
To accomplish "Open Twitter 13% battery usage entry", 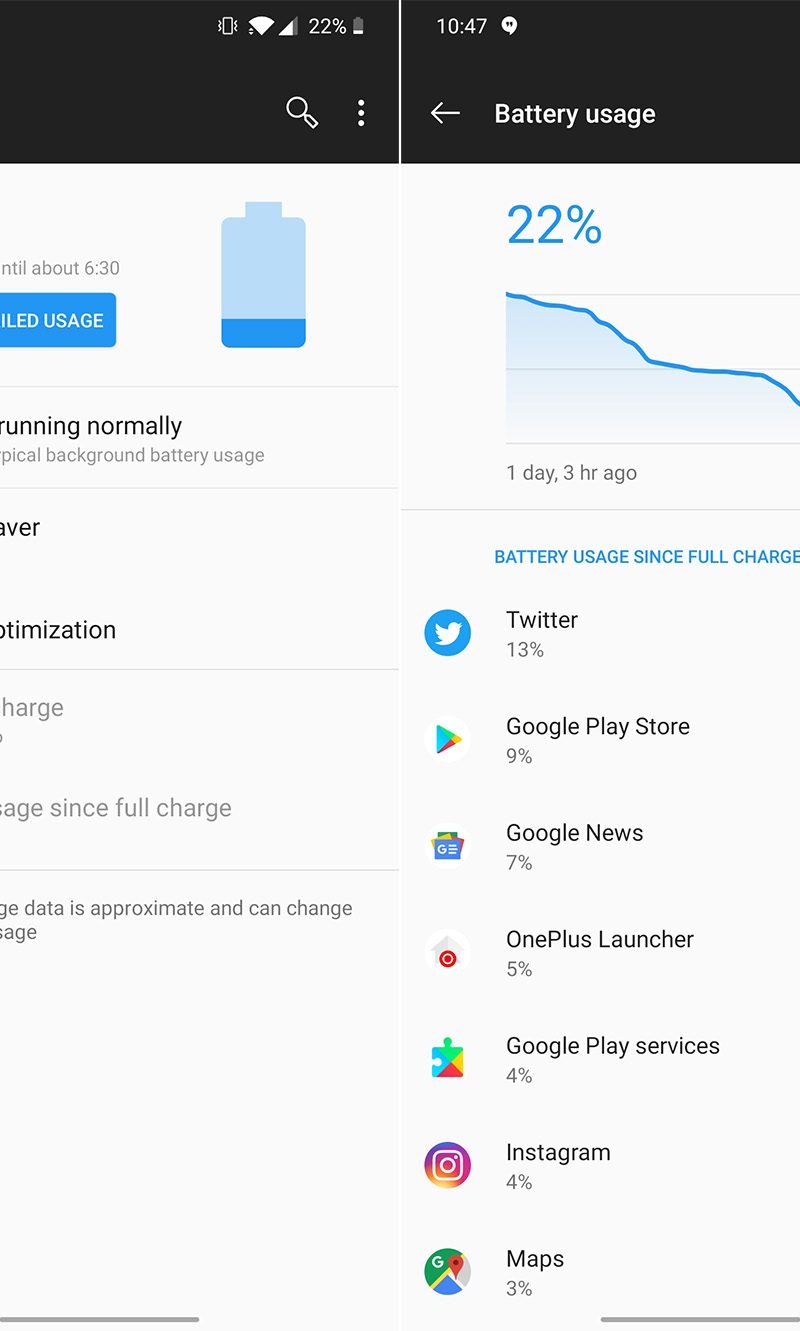I will coord(601,633).
